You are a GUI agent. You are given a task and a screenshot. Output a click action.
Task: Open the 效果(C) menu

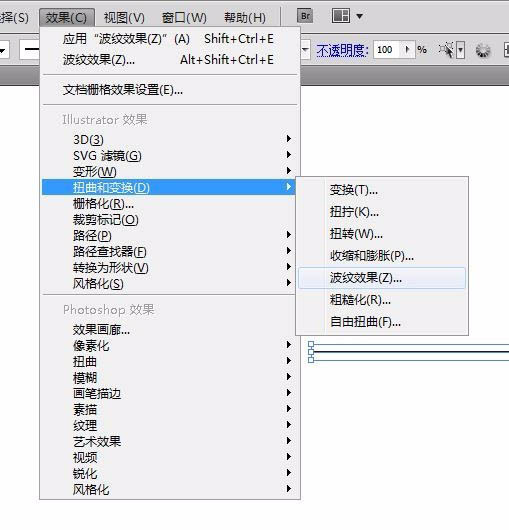(67, 18)
